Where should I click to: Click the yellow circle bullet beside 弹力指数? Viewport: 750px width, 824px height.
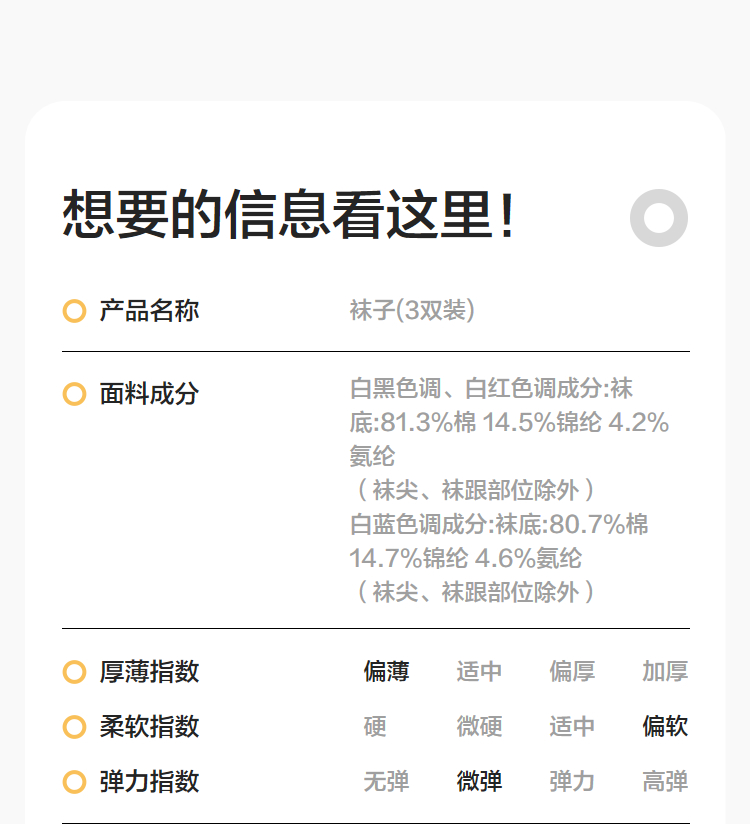(x=74, y=782)
